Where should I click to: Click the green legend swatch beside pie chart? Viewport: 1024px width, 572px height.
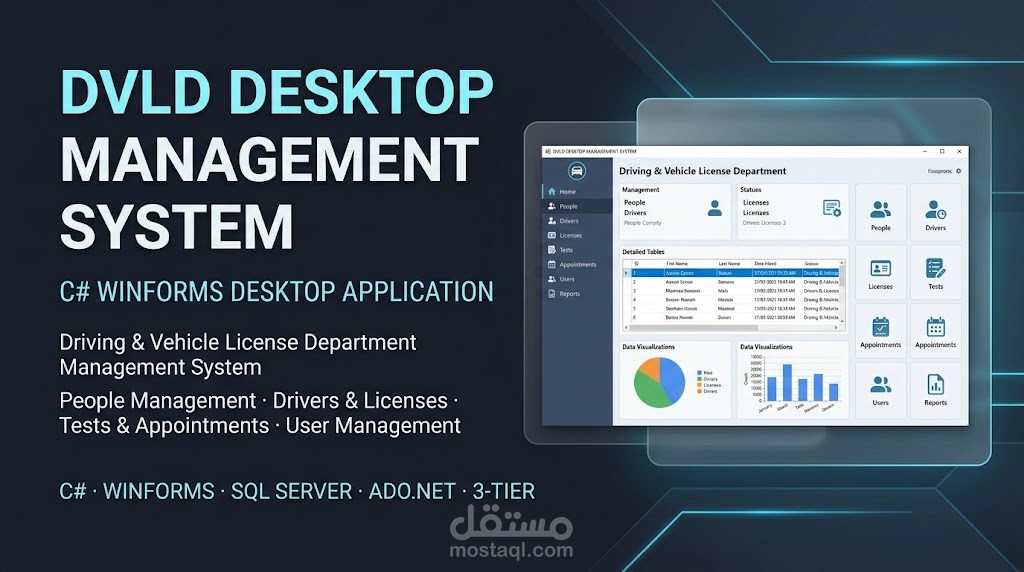tap(699, 379)
